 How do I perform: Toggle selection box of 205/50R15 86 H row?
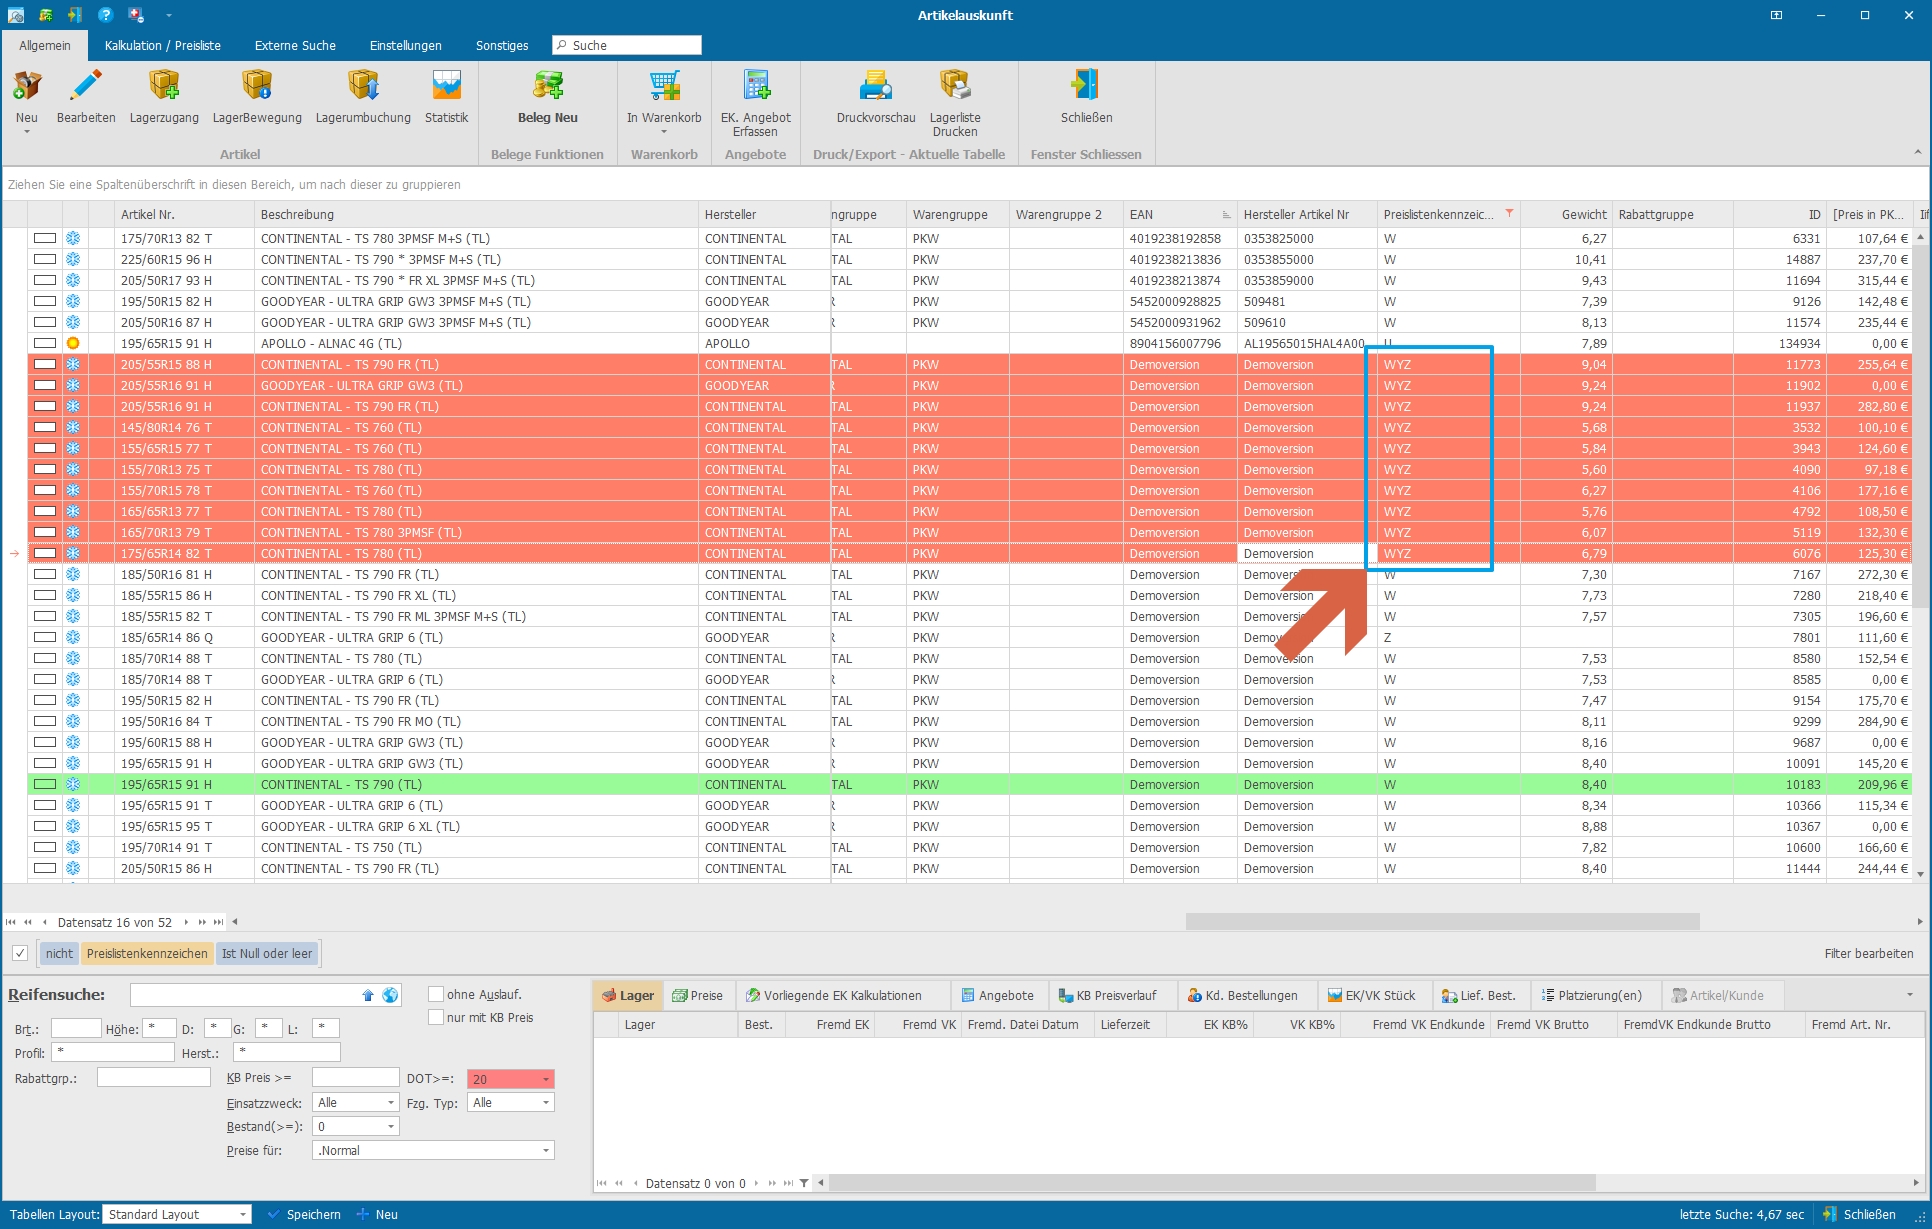tap(45, 868)
